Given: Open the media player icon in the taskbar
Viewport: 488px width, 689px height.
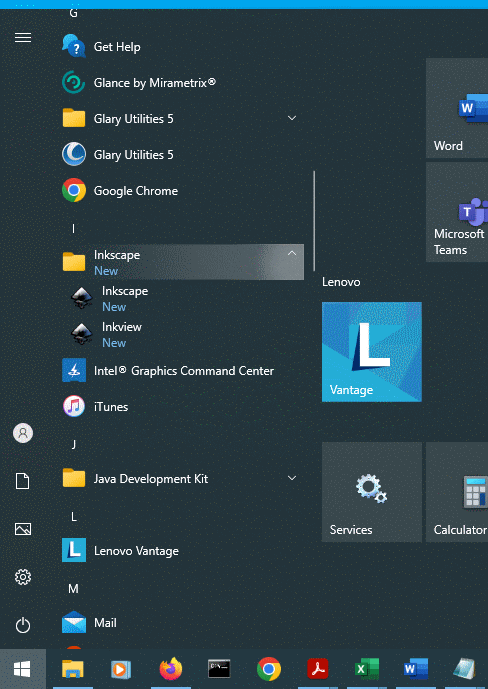Looking at the screenshot, I should pos(121,669).
